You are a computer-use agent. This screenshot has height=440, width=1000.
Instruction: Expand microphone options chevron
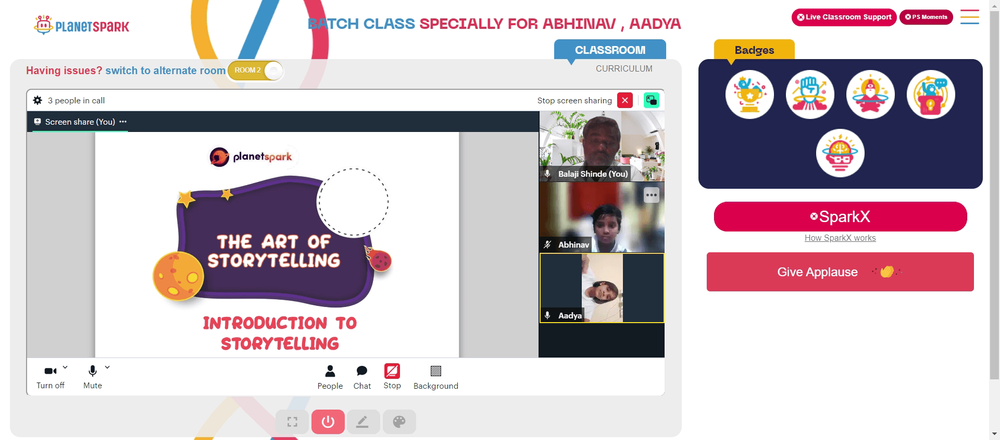[x=107, y=367]
